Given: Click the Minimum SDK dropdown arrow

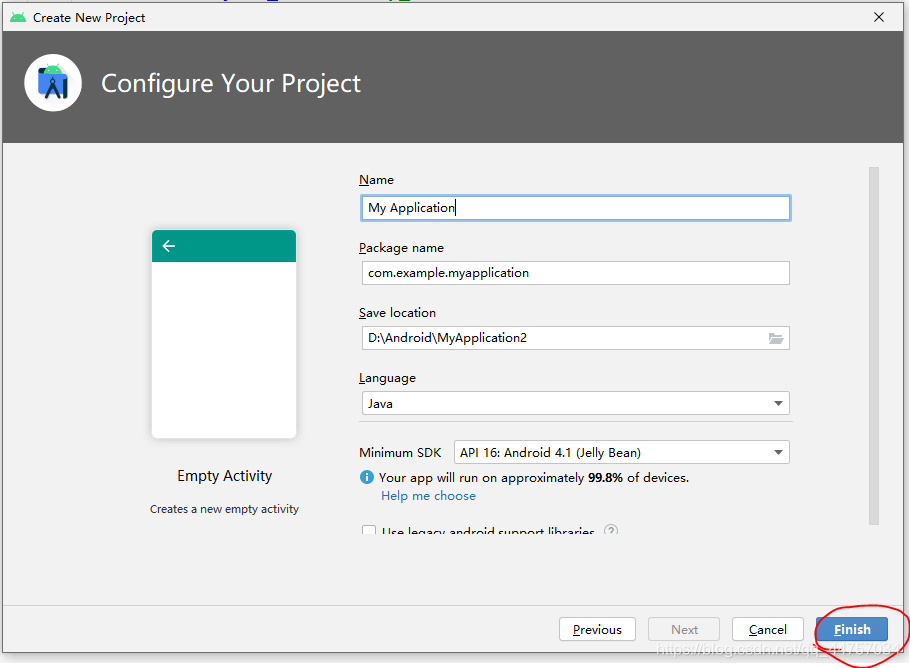Looking at the screenshot, I should pyautogui.click(x=778, y=452).
